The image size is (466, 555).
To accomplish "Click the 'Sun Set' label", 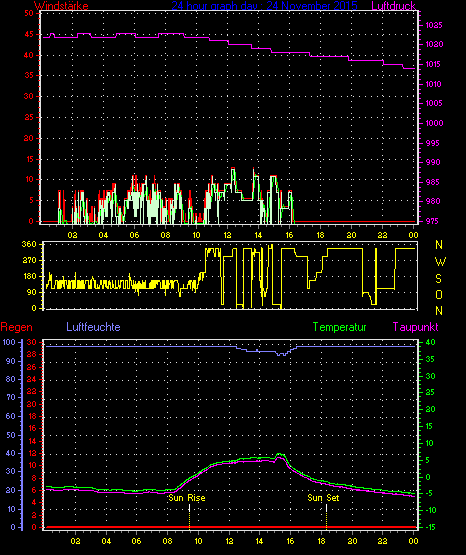I will coord(323,498).
